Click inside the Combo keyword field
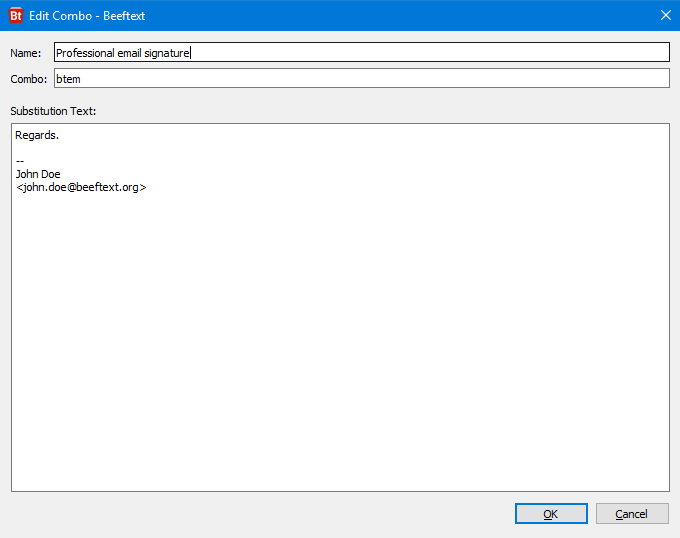The width and height of the screenshot is (680, 538). tap(360, 79)
